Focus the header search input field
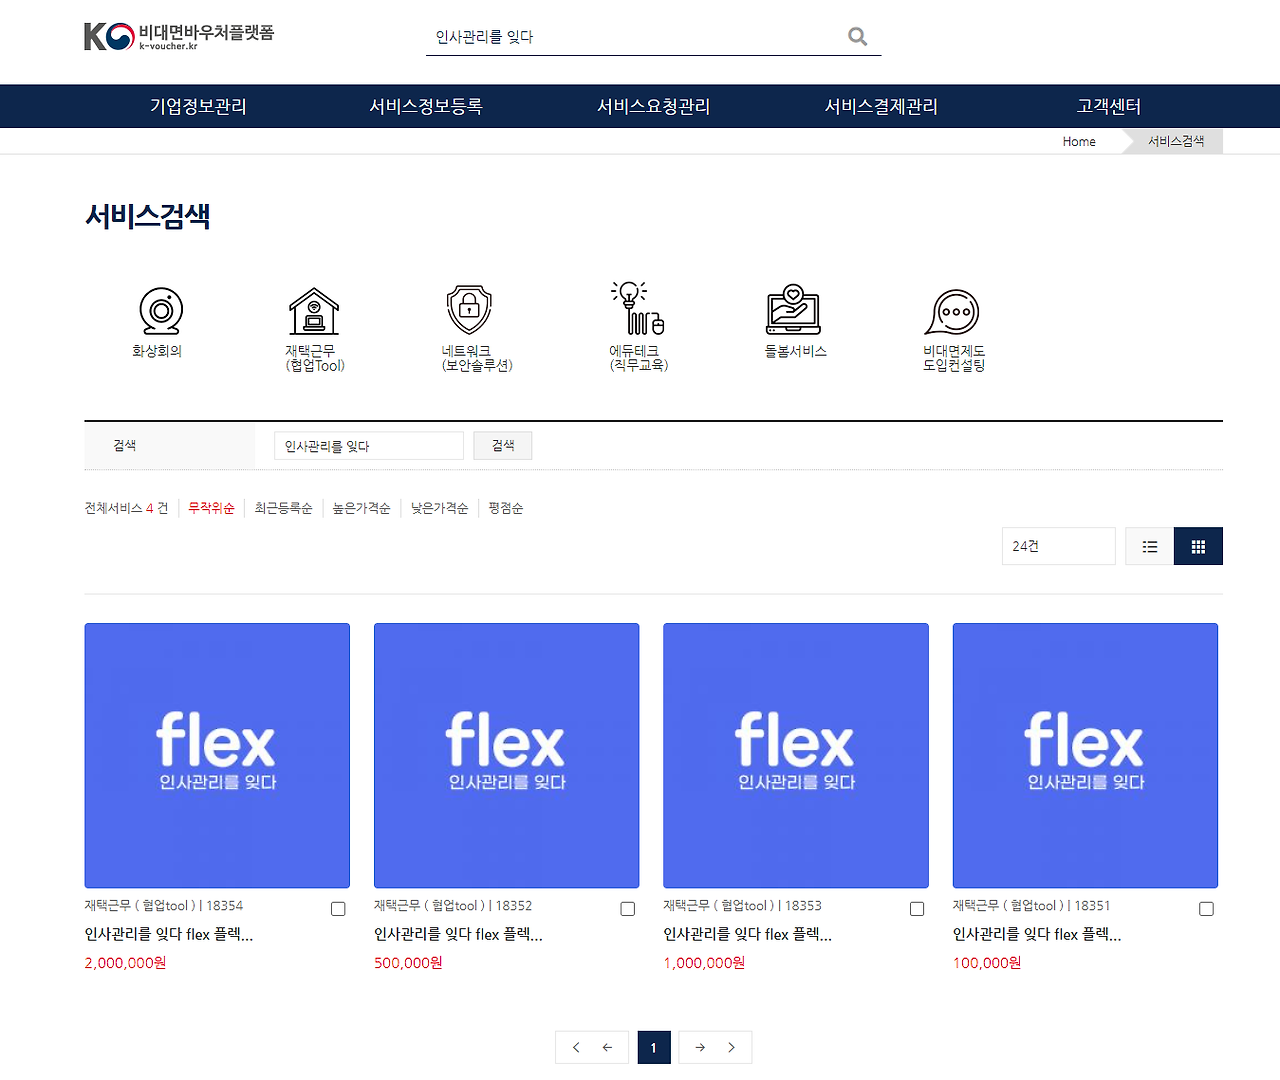 point(635,37)
